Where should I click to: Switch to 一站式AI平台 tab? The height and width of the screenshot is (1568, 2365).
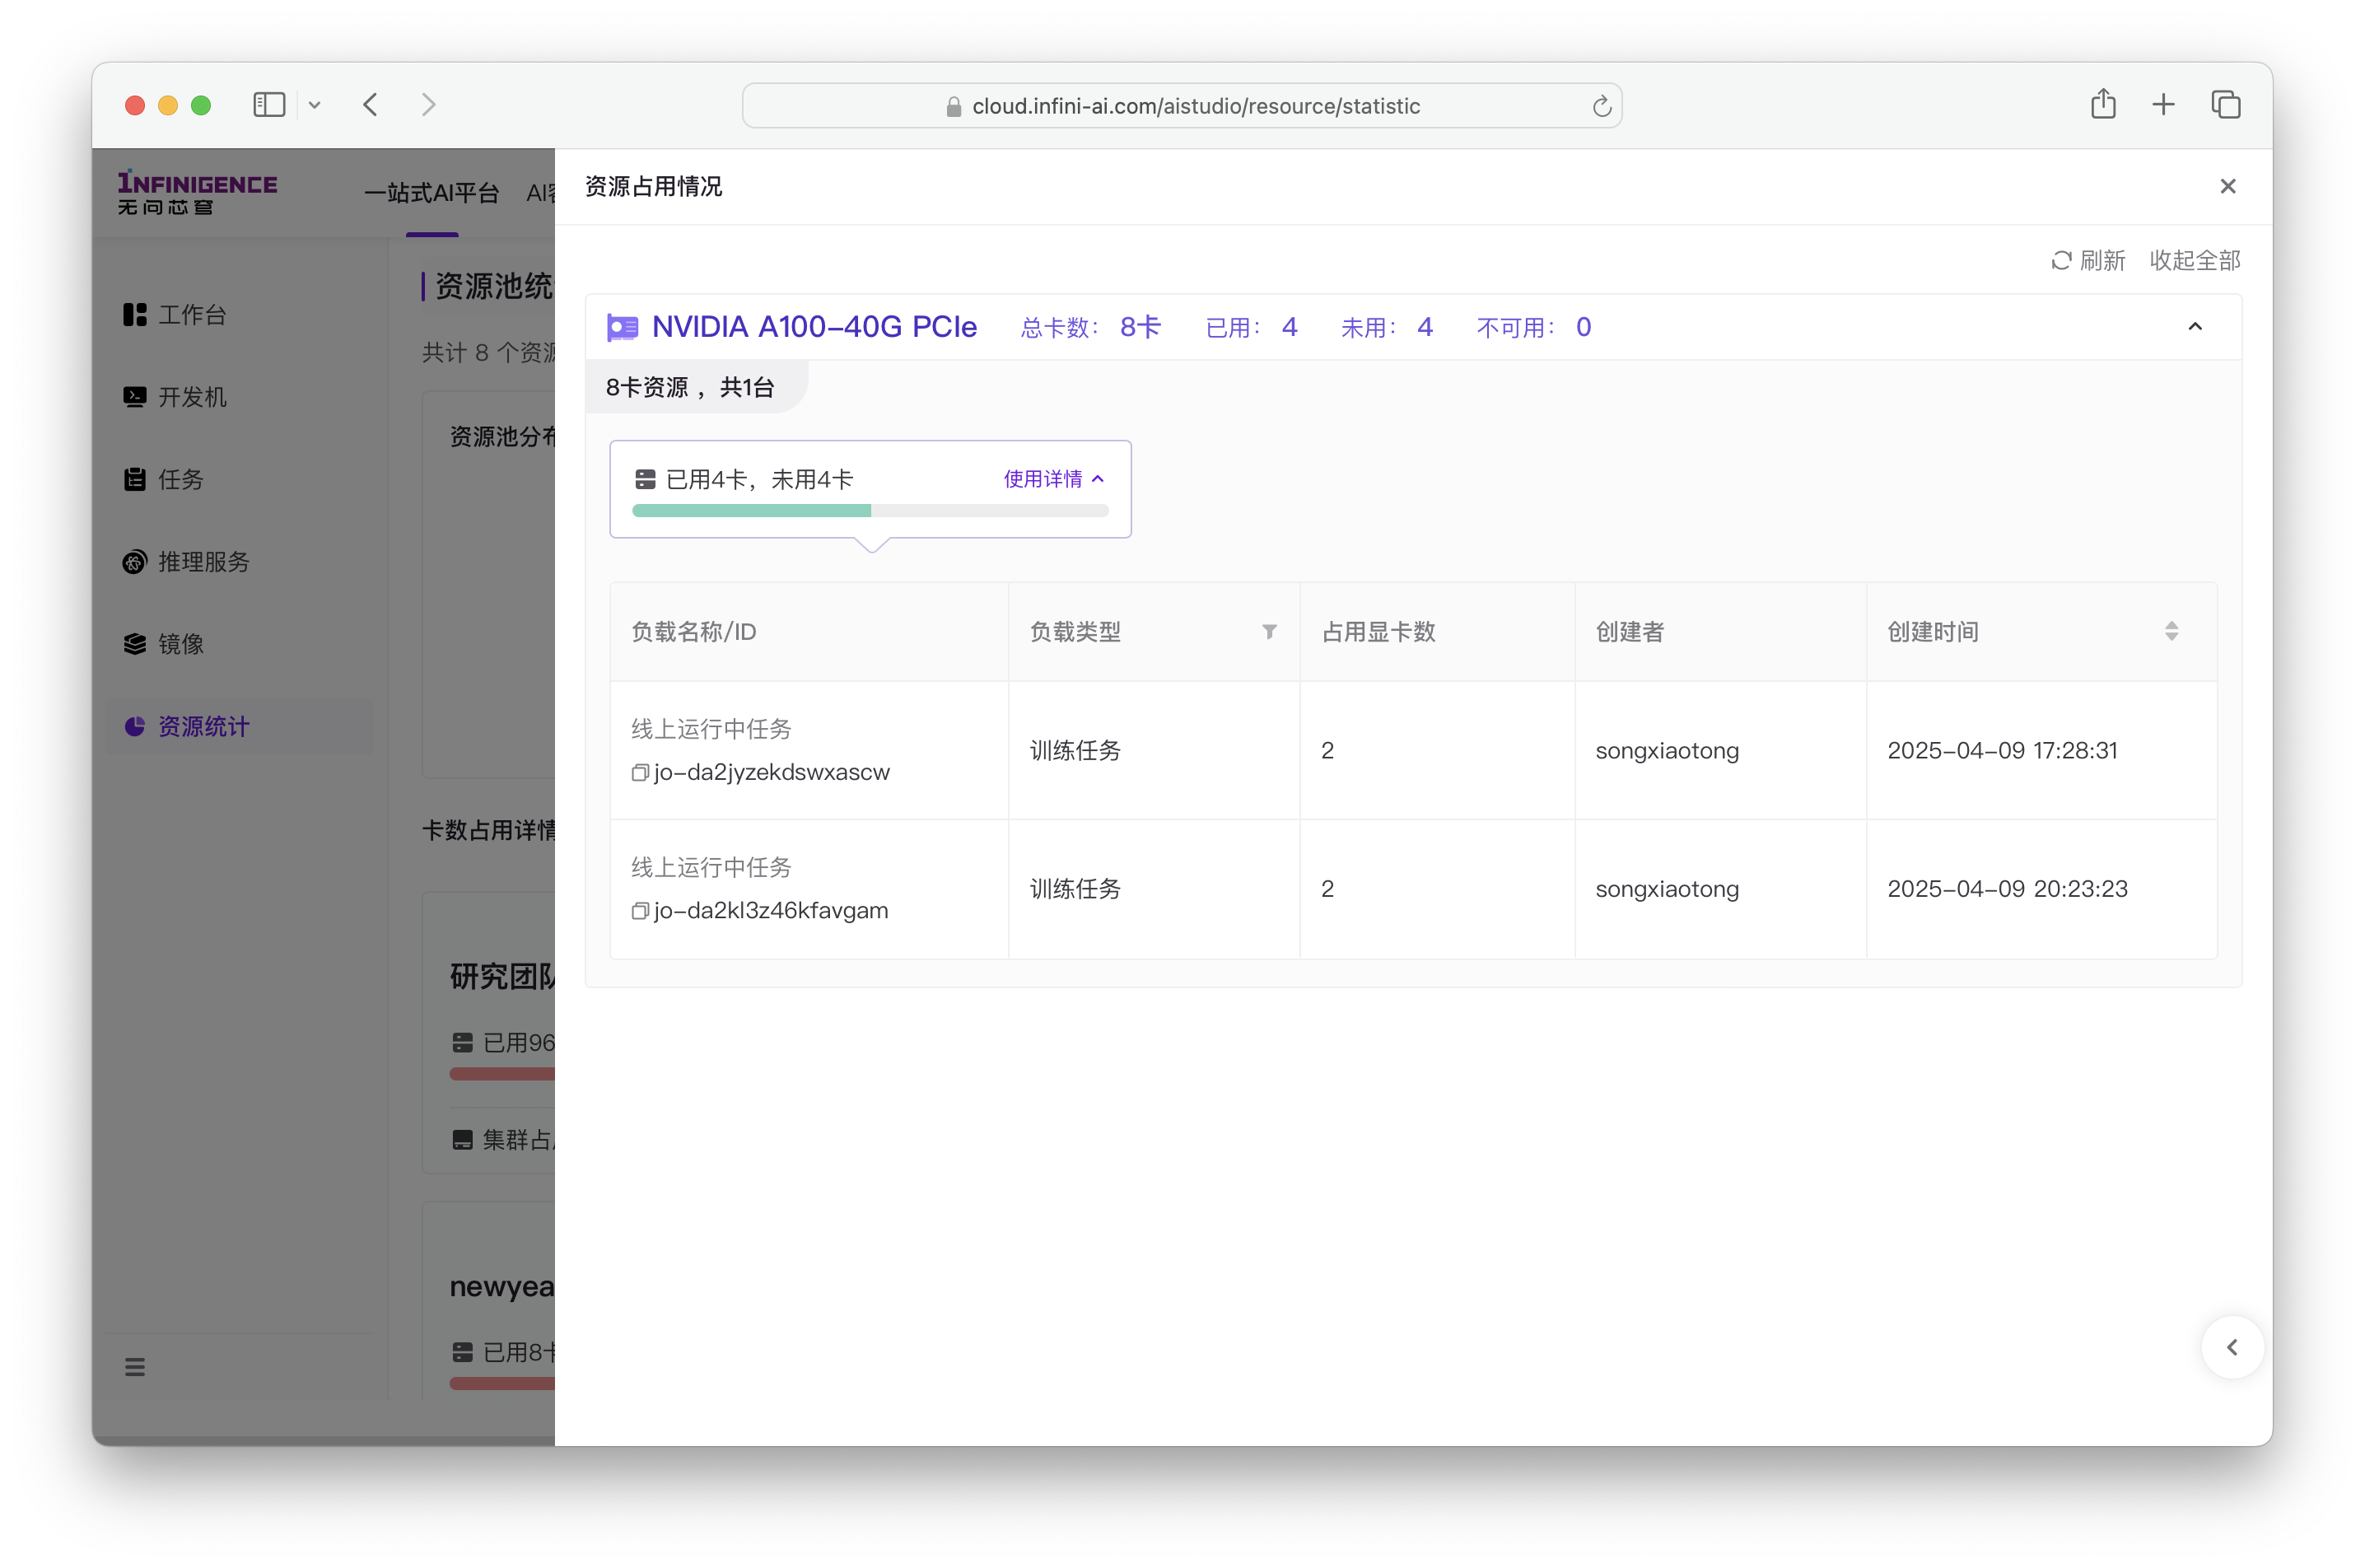click(x=431, y=193)
